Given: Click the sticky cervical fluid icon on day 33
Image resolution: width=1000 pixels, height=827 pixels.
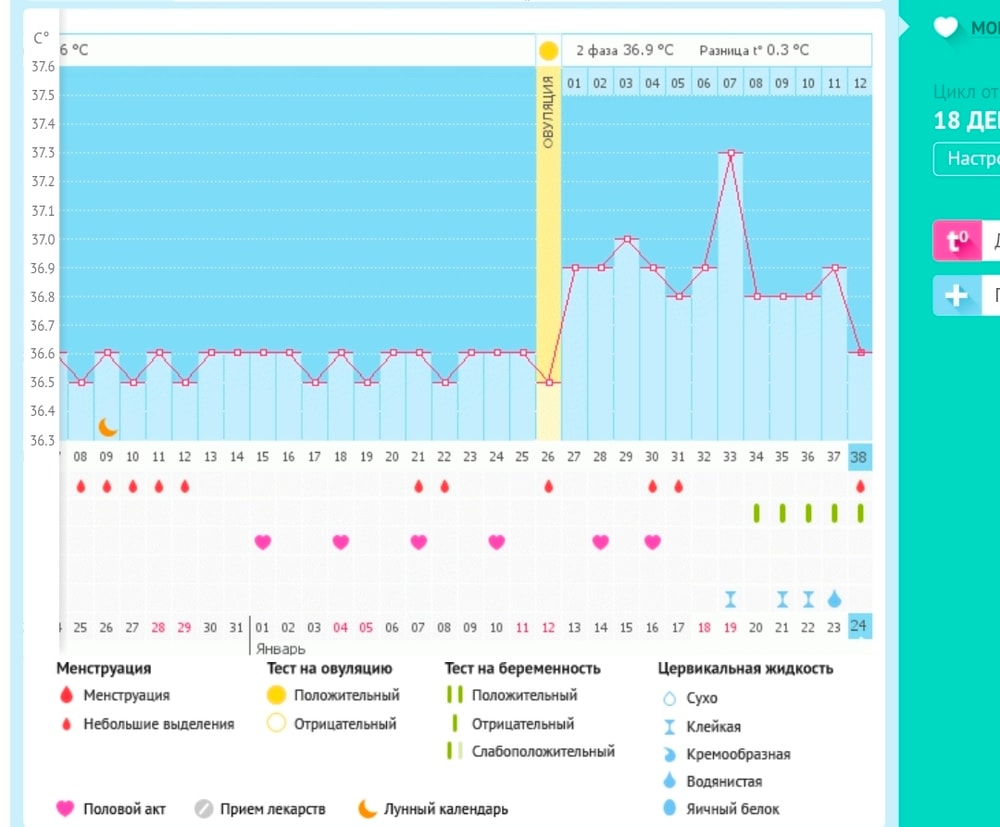Looking at the screenshot, I should tap(731, 599).
